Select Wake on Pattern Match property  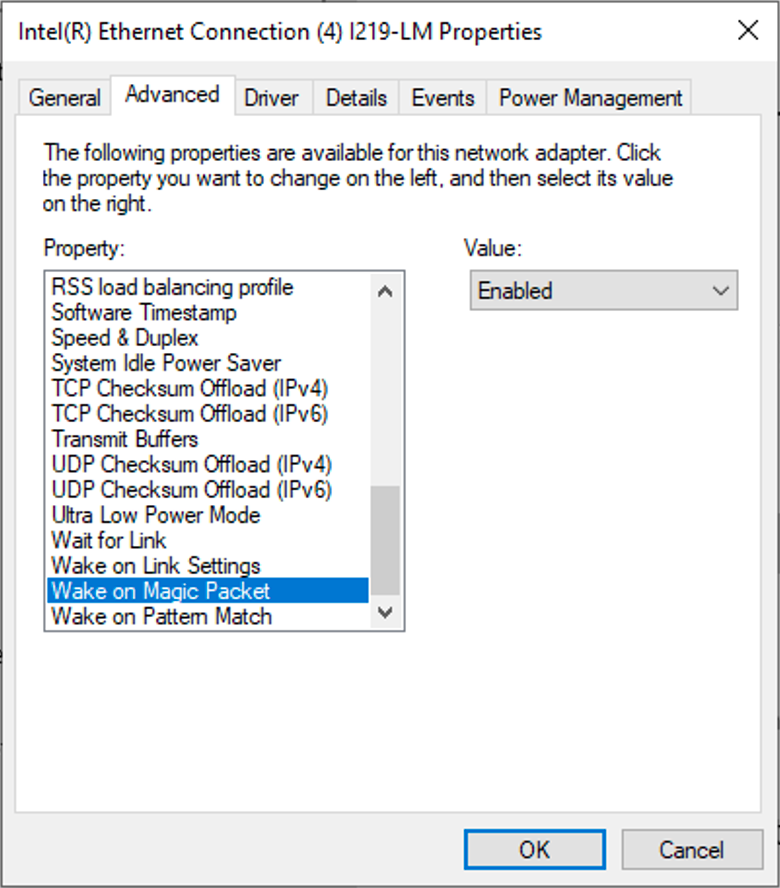point(208,616)
